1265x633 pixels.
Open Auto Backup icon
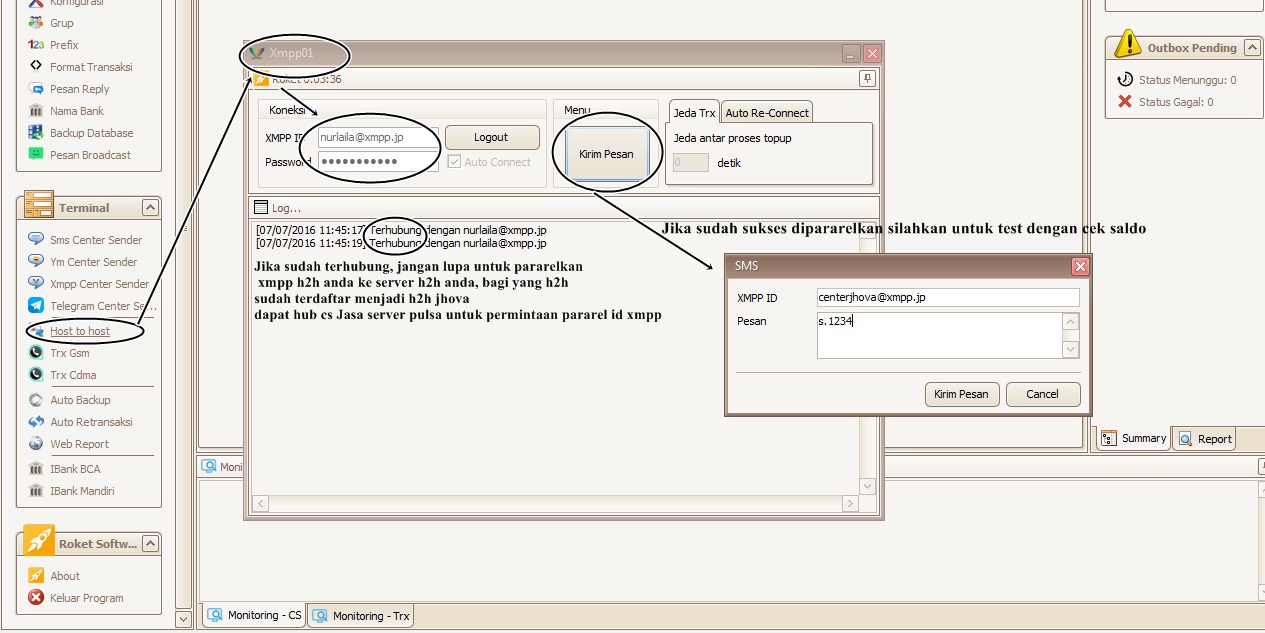36,400
